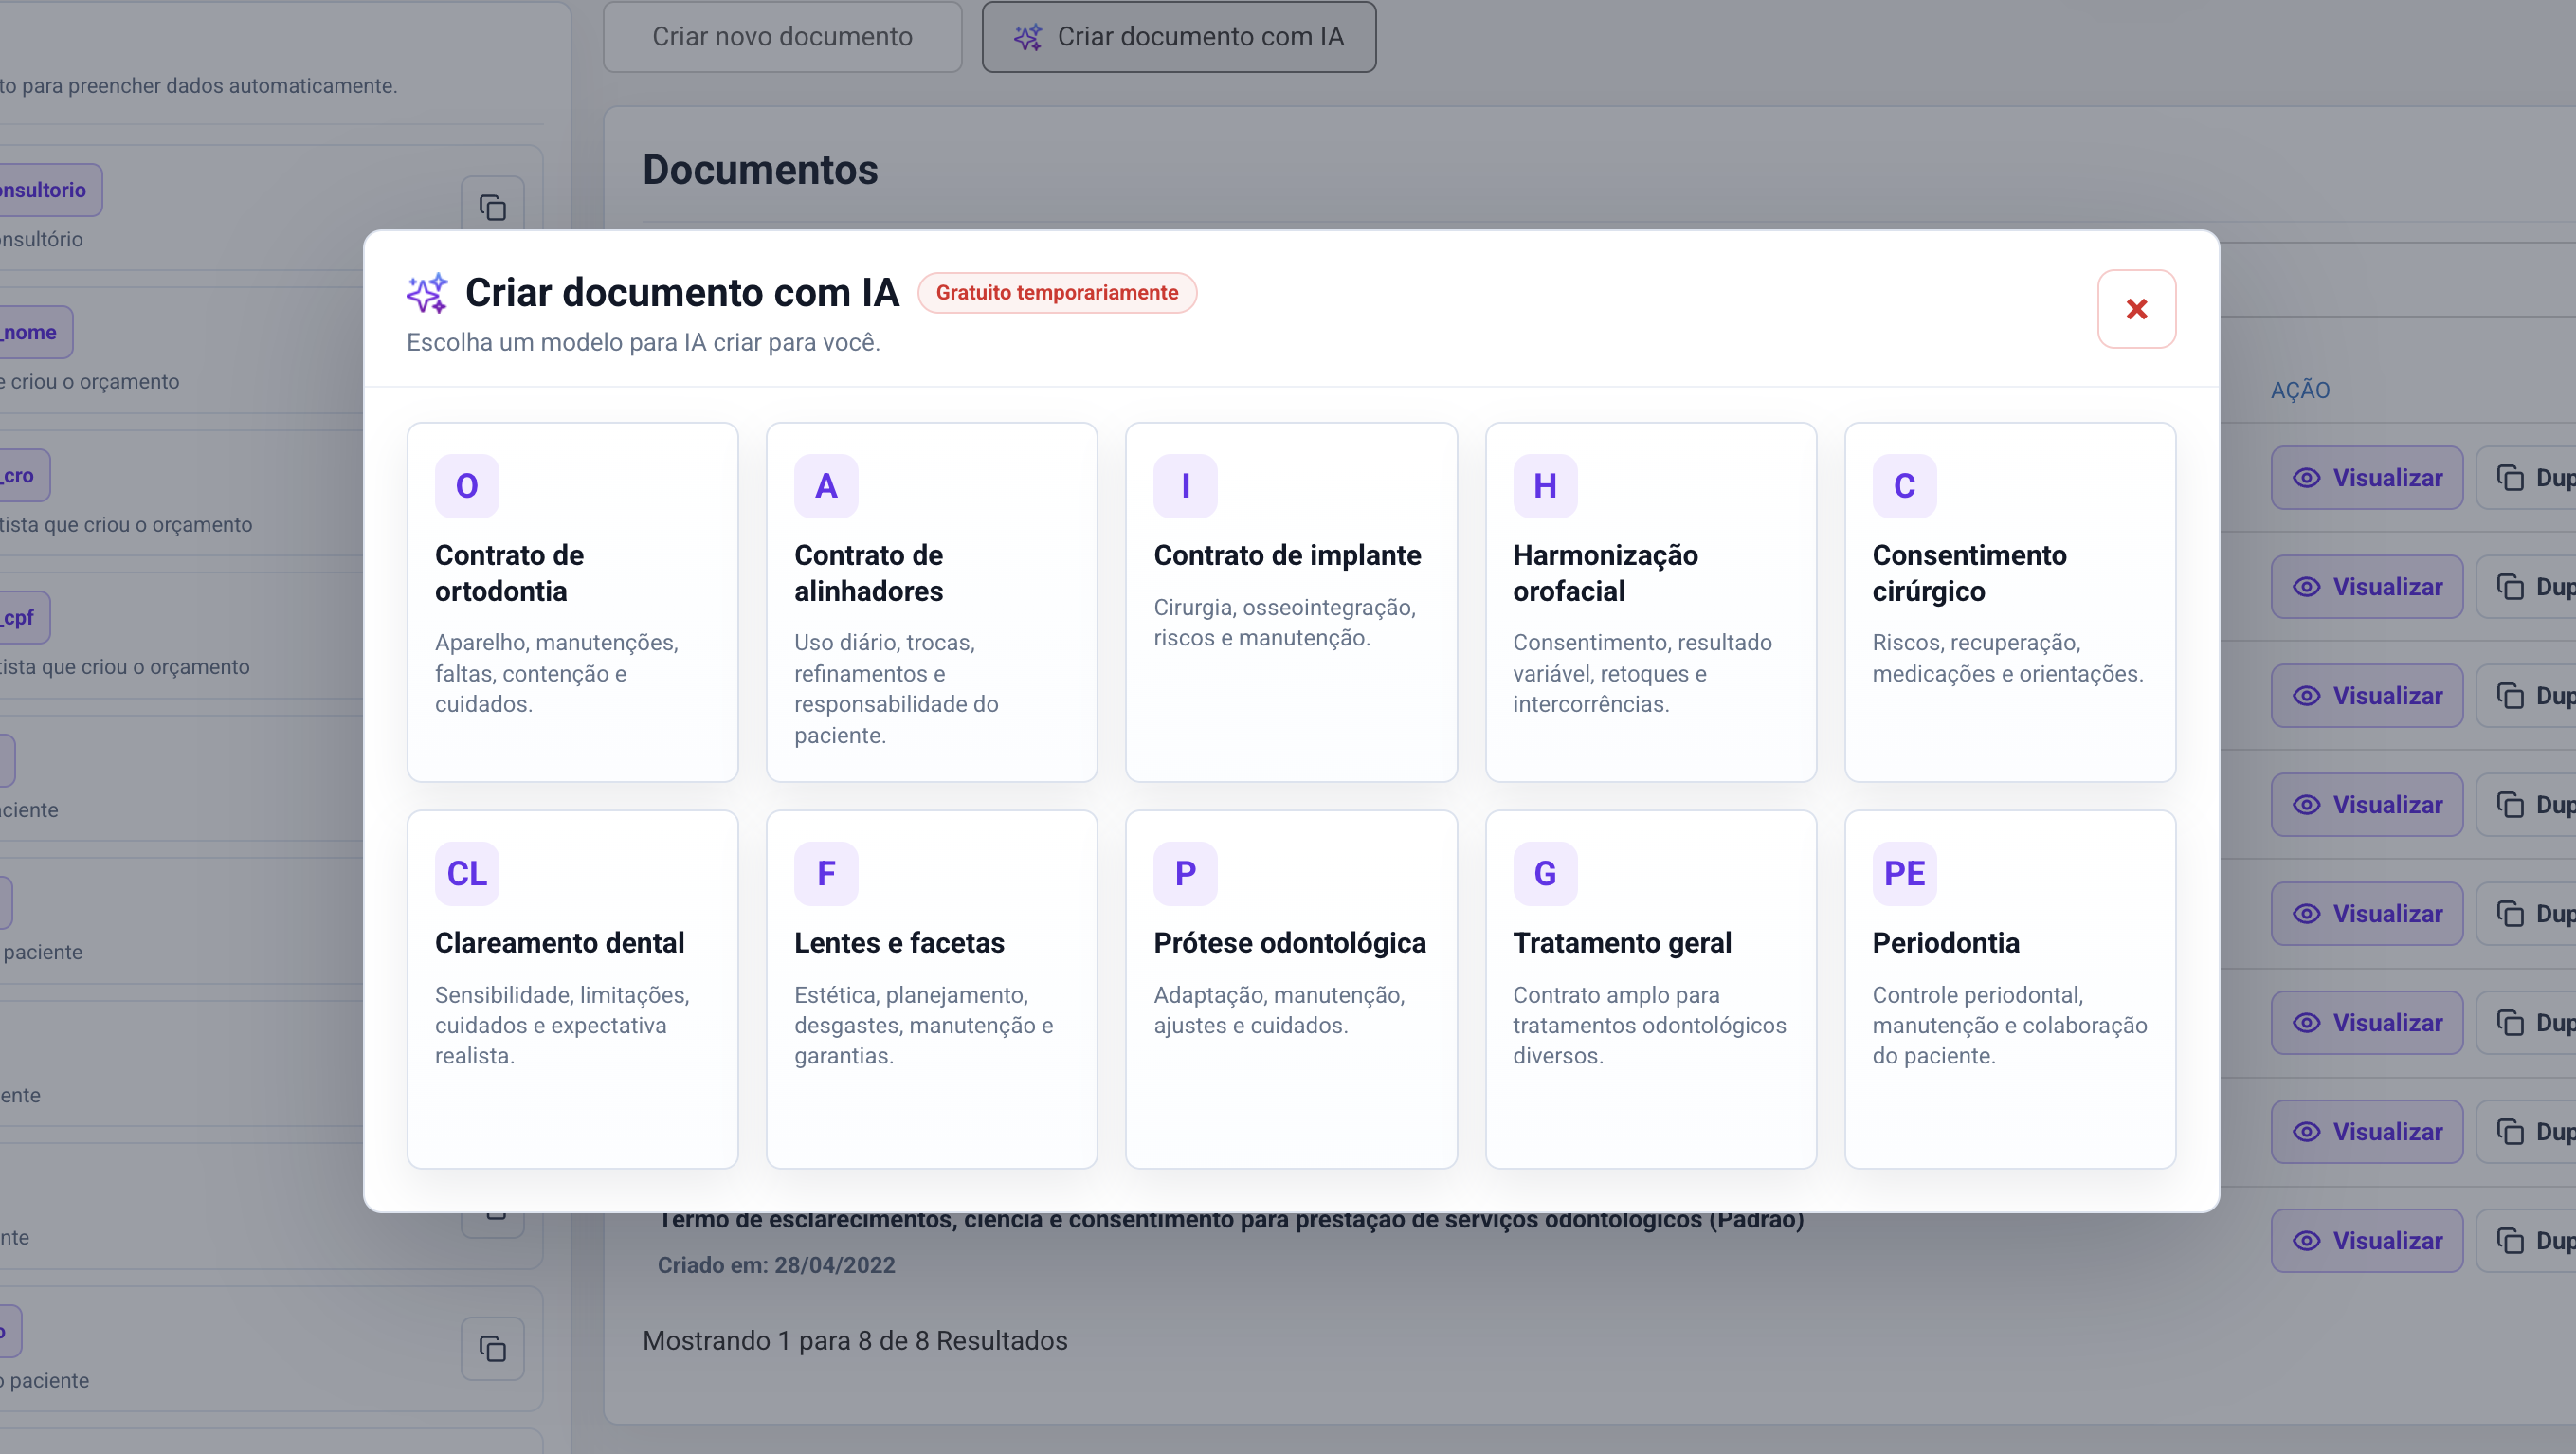Click the copy icon next to consultorio tag
The image size is (2576, 1454).
coord(492,208)
